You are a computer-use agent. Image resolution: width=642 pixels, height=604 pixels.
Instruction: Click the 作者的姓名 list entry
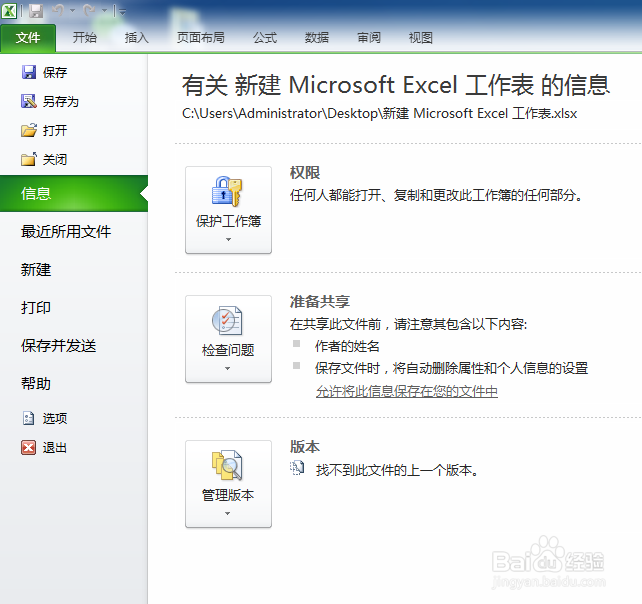(x=347, y=346)
